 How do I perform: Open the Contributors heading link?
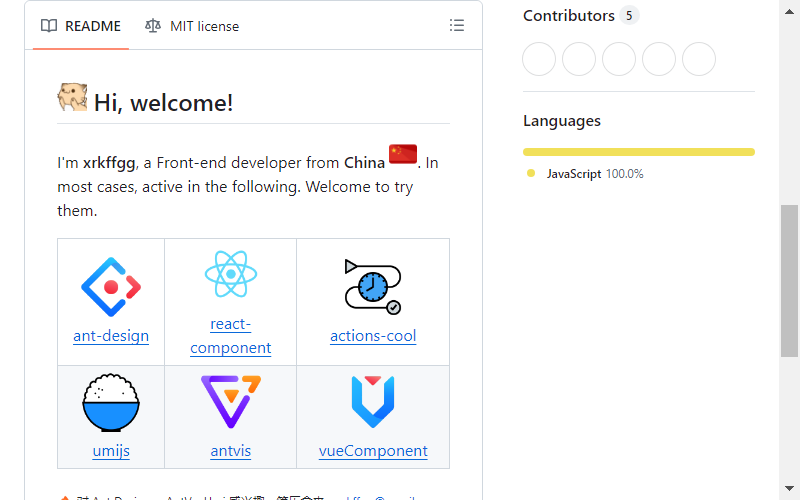click(x=568, y=16)
